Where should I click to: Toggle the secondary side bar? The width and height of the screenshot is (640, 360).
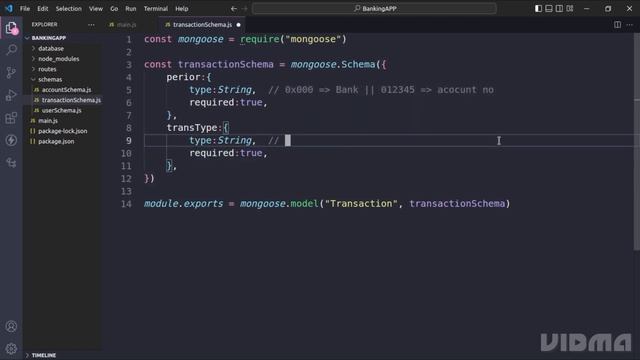(559, 9)
